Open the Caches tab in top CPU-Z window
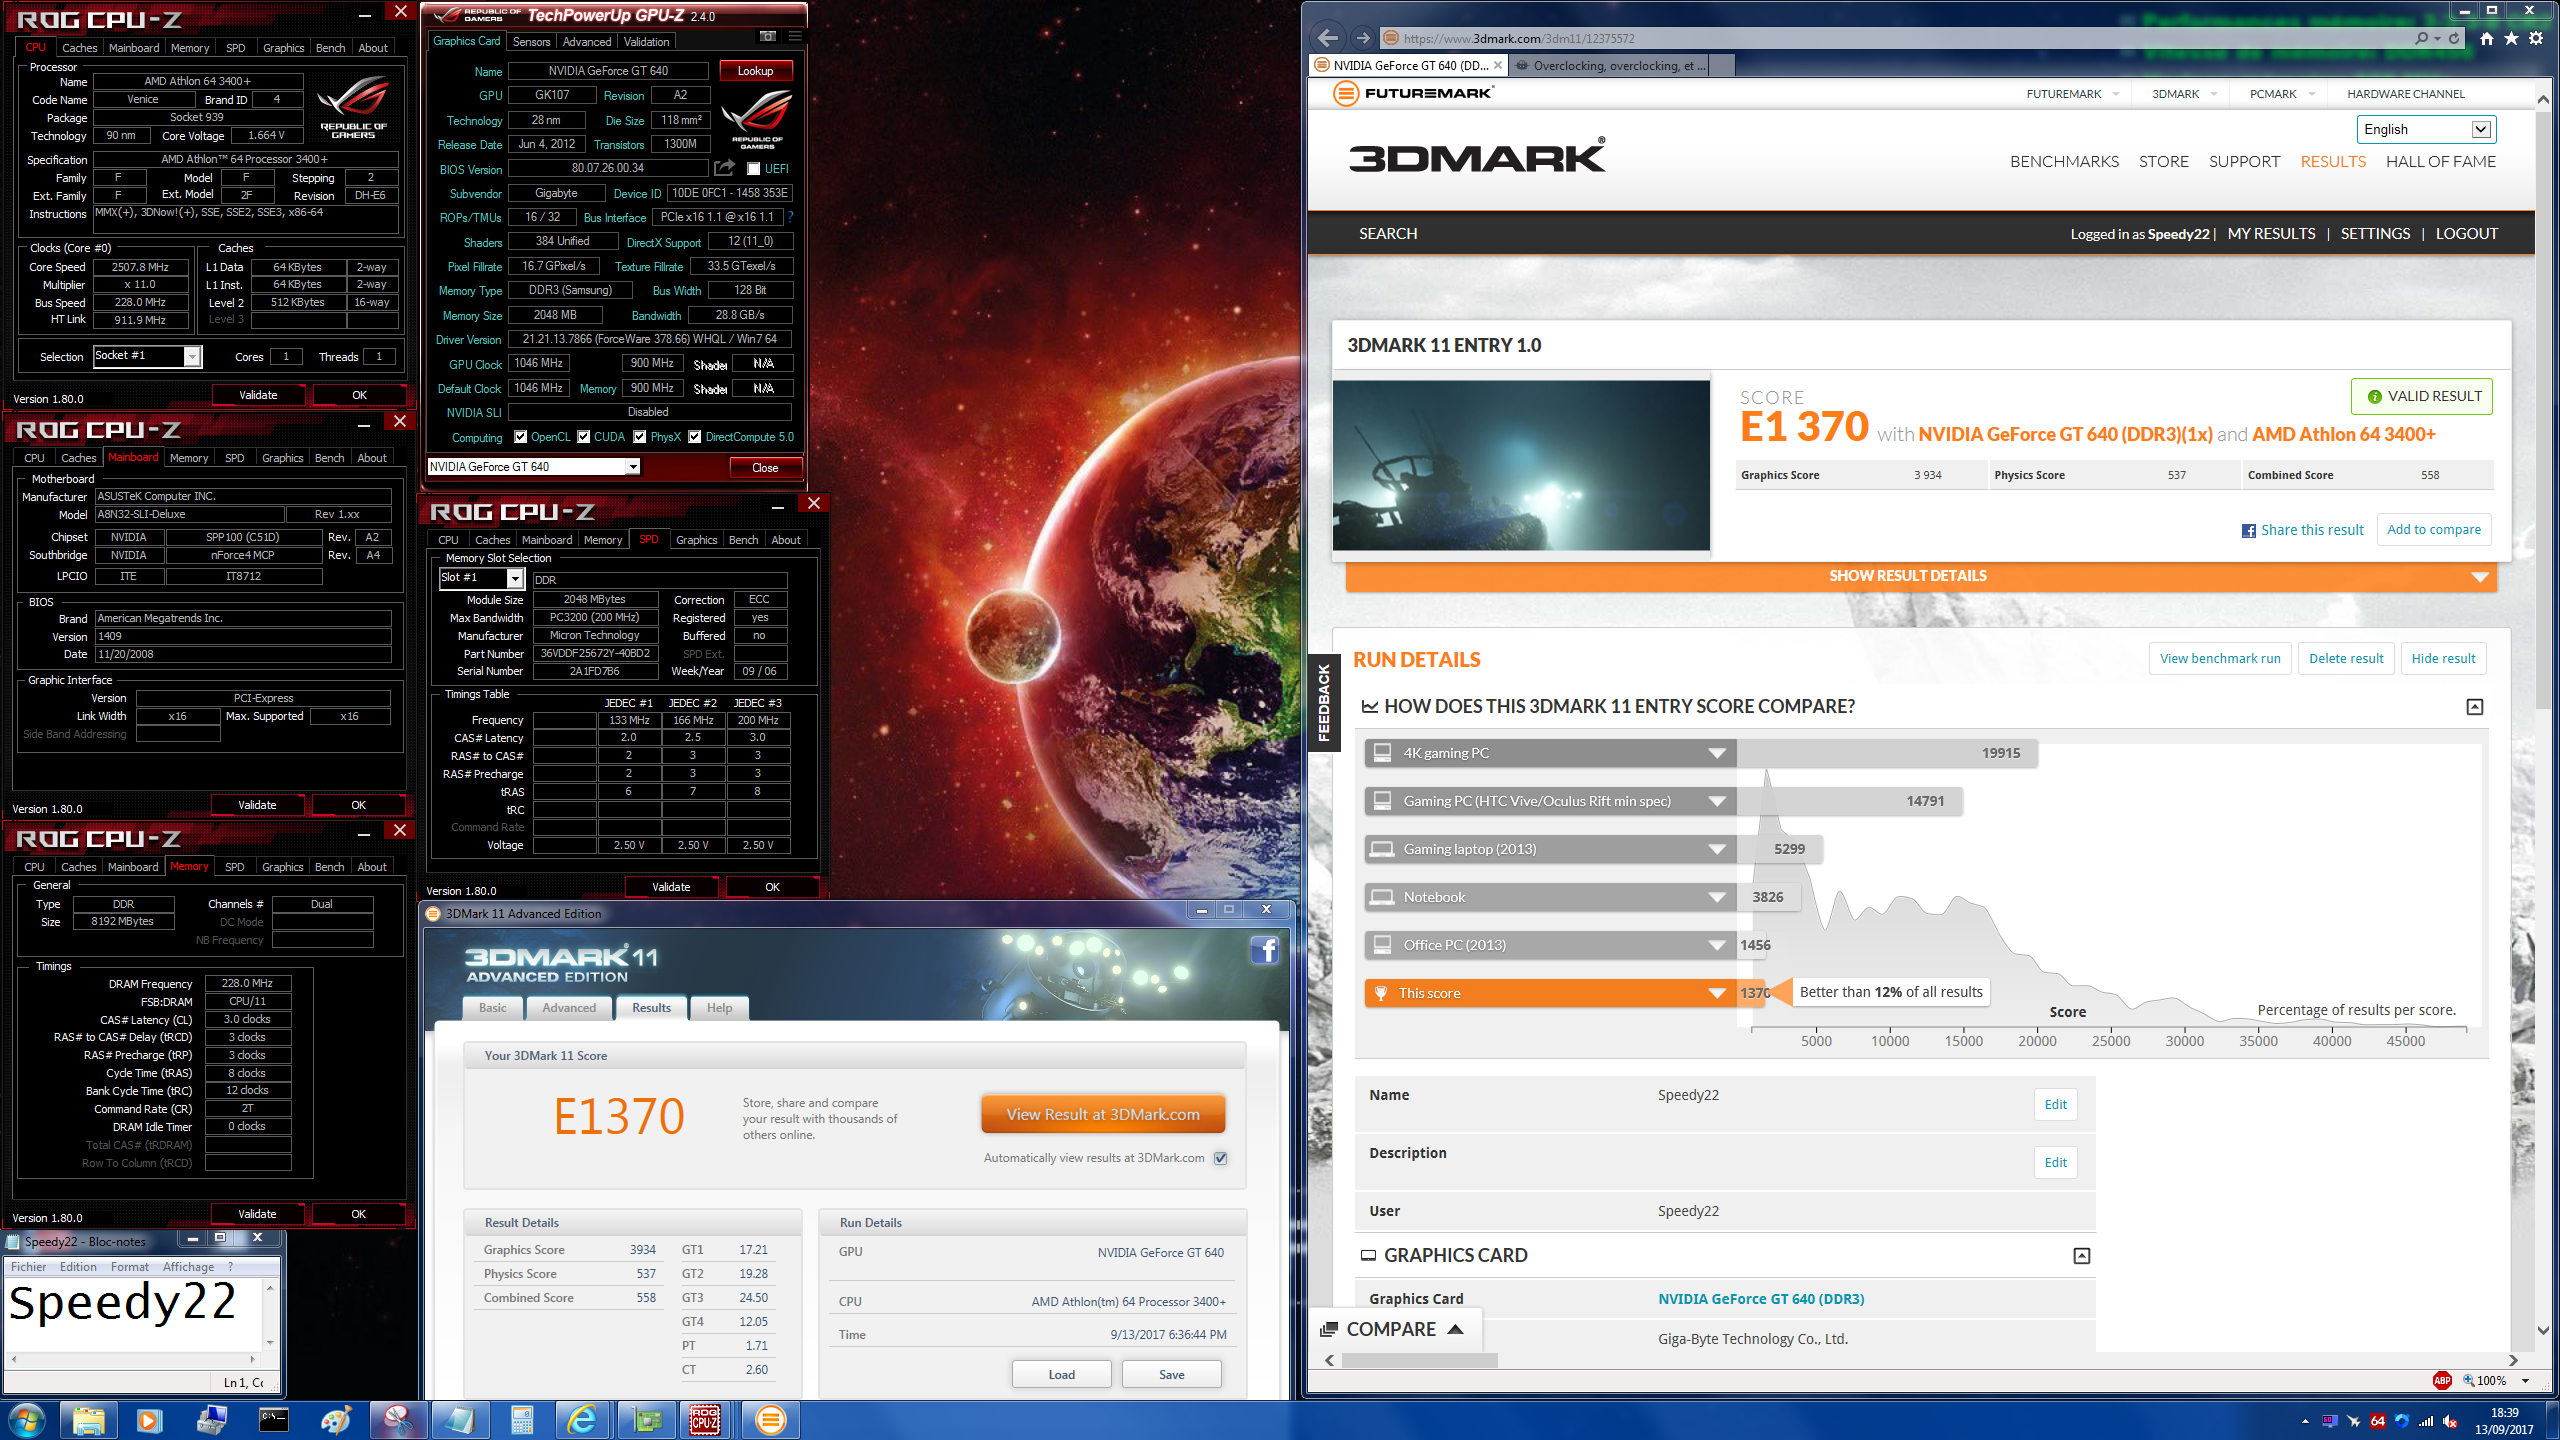2560x1440 pixels. [79, 48]
